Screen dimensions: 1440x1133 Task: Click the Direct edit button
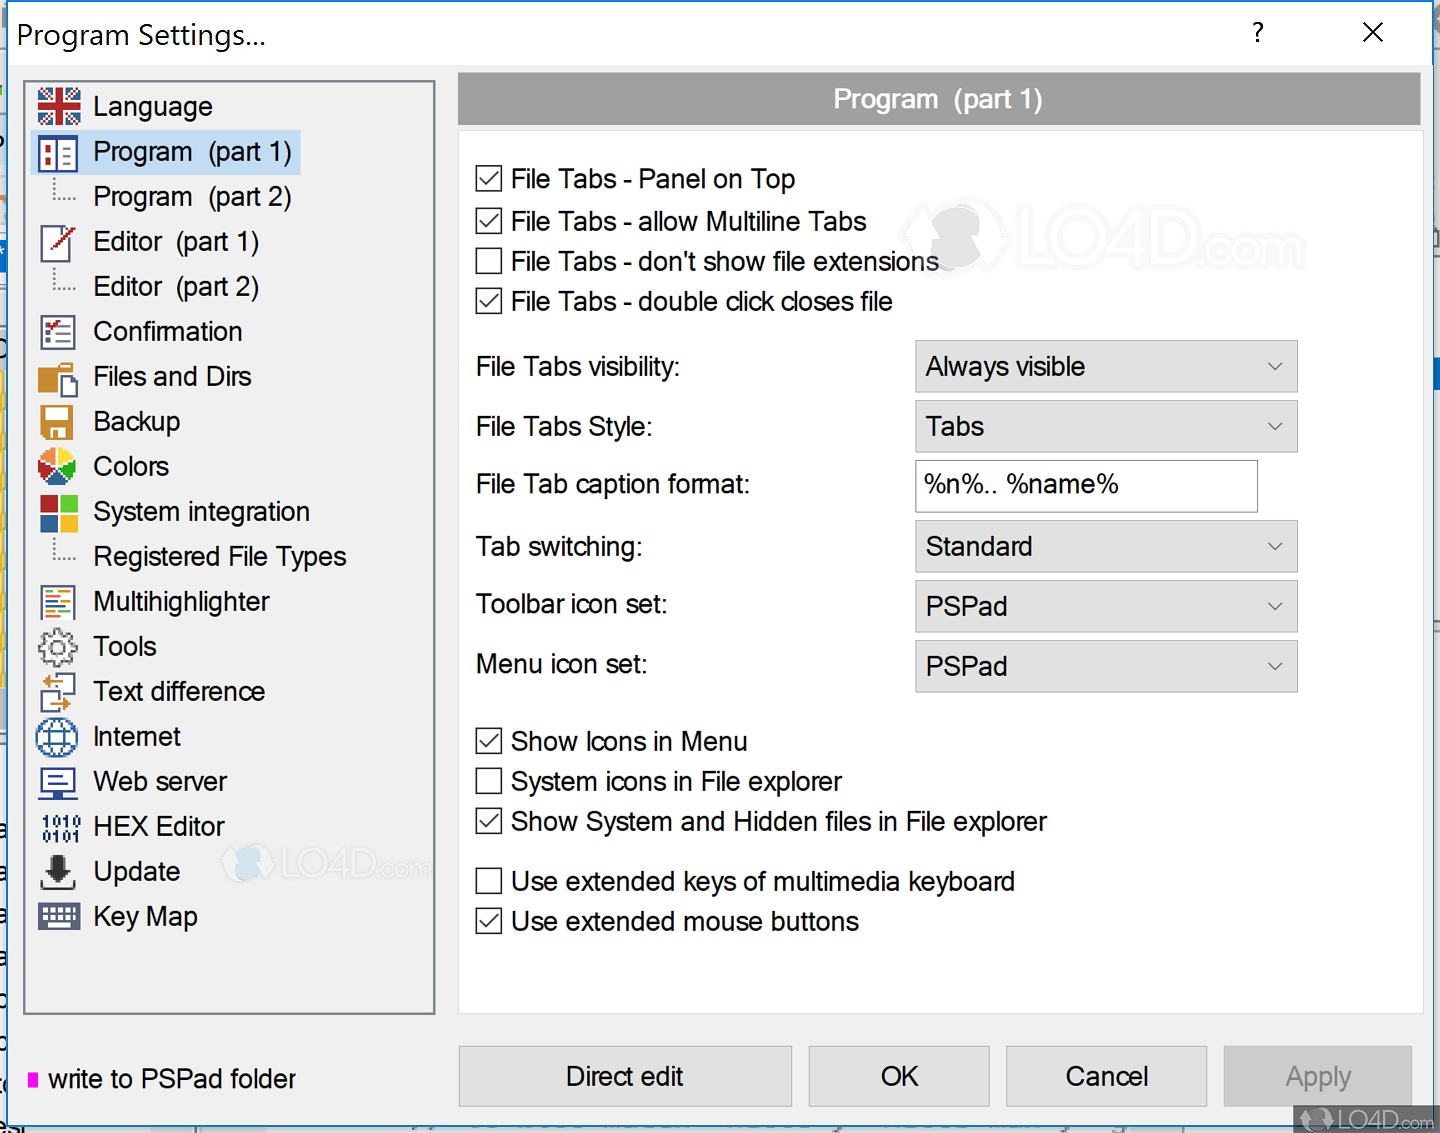click(624, 1076)
